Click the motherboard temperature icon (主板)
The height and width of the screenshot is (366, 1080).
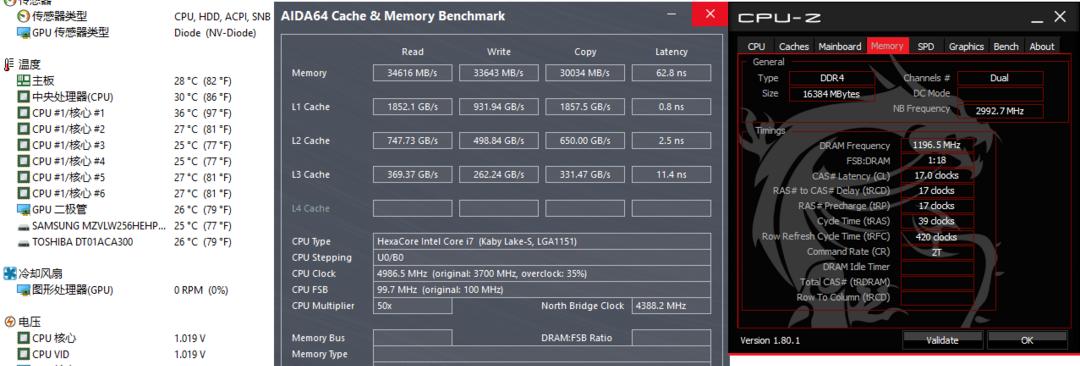pyautogui.click(x=23, y=81)
